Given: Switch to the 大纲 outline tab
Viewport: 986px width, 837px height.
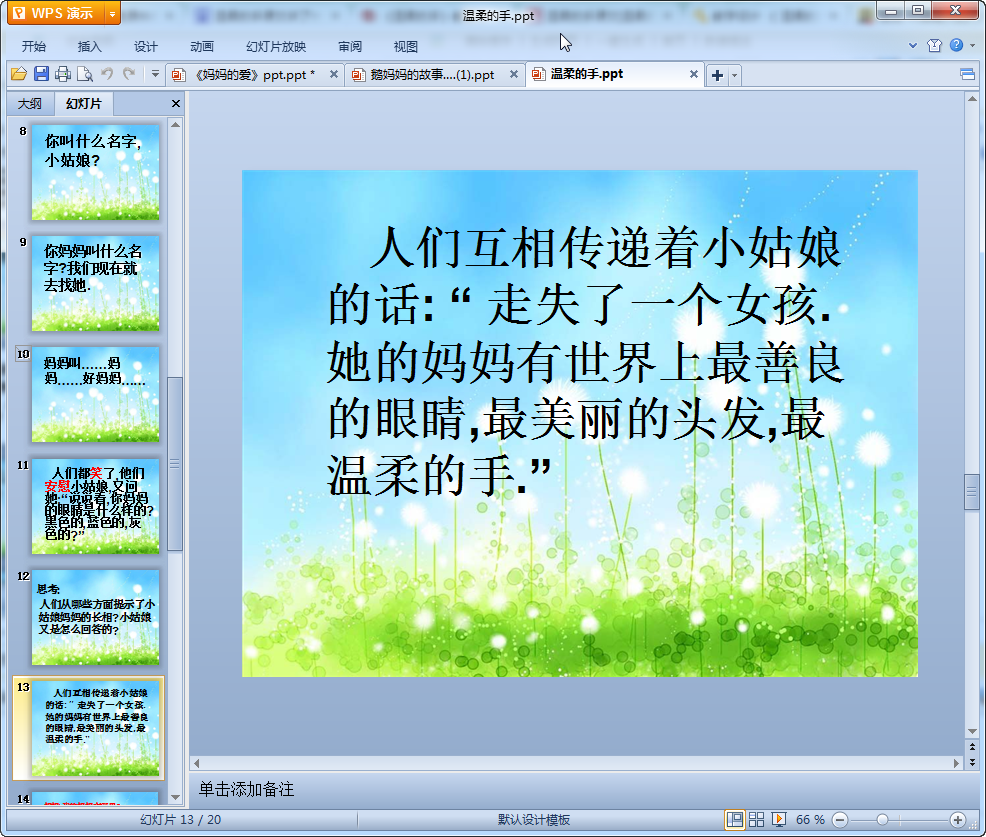Looking at the screenshot, I should click(30, 104).
